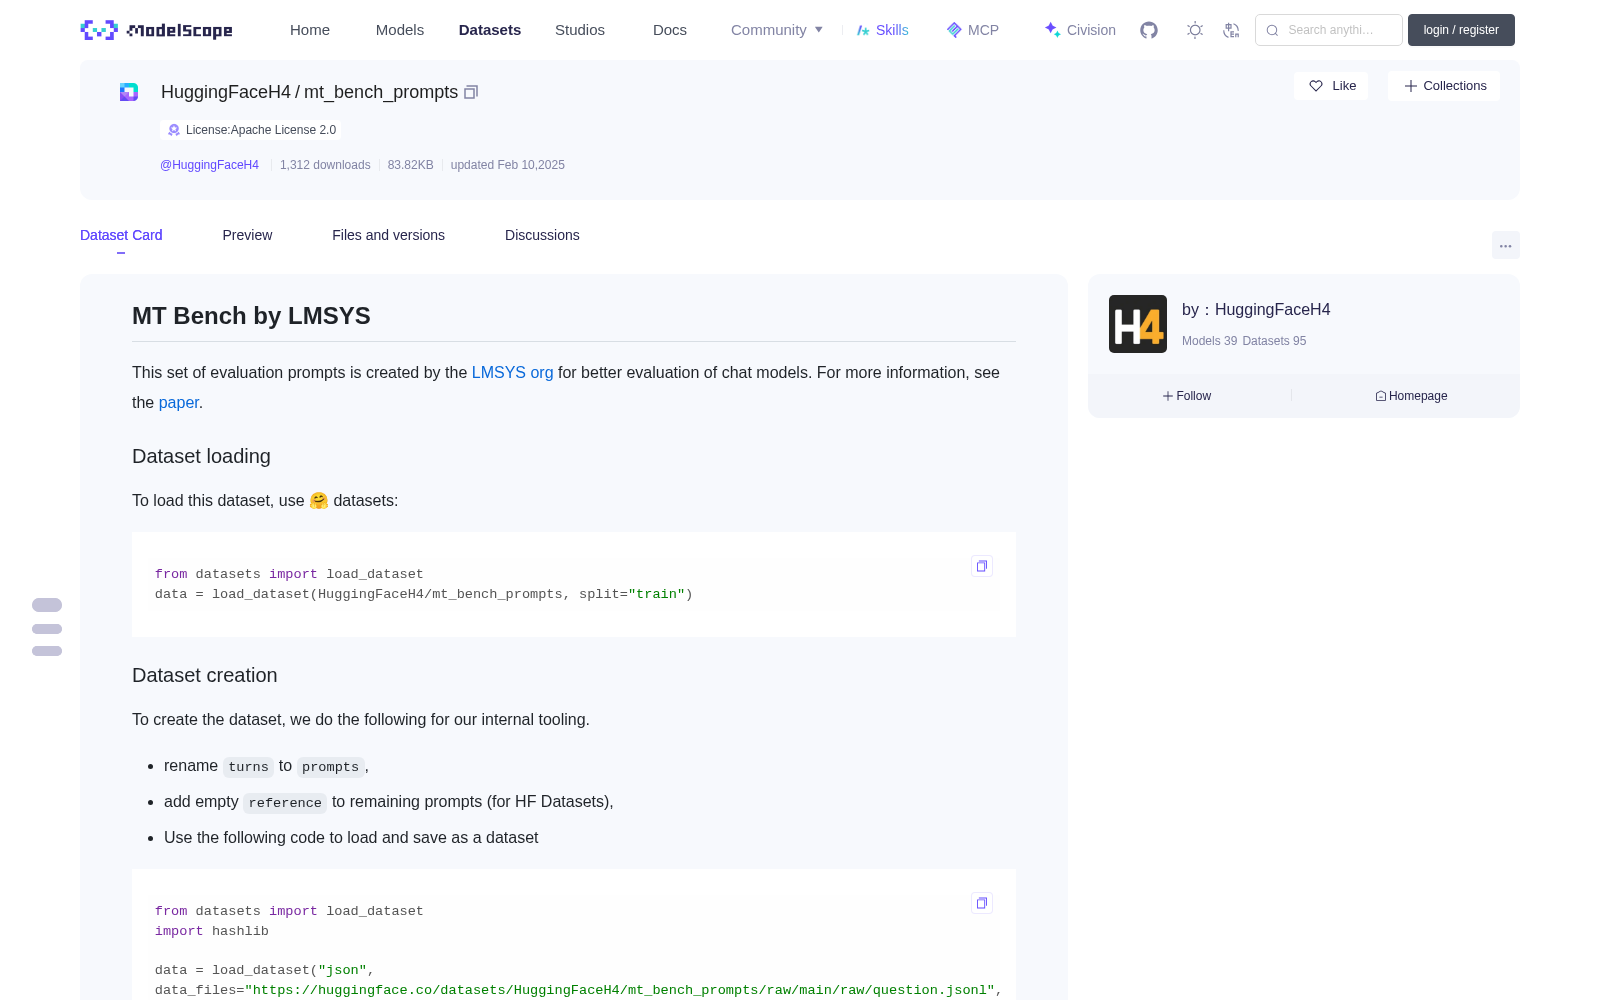Copy the first load_dataset code block
Viewport: 1600px width, 1000px height.
coord(982,566)
